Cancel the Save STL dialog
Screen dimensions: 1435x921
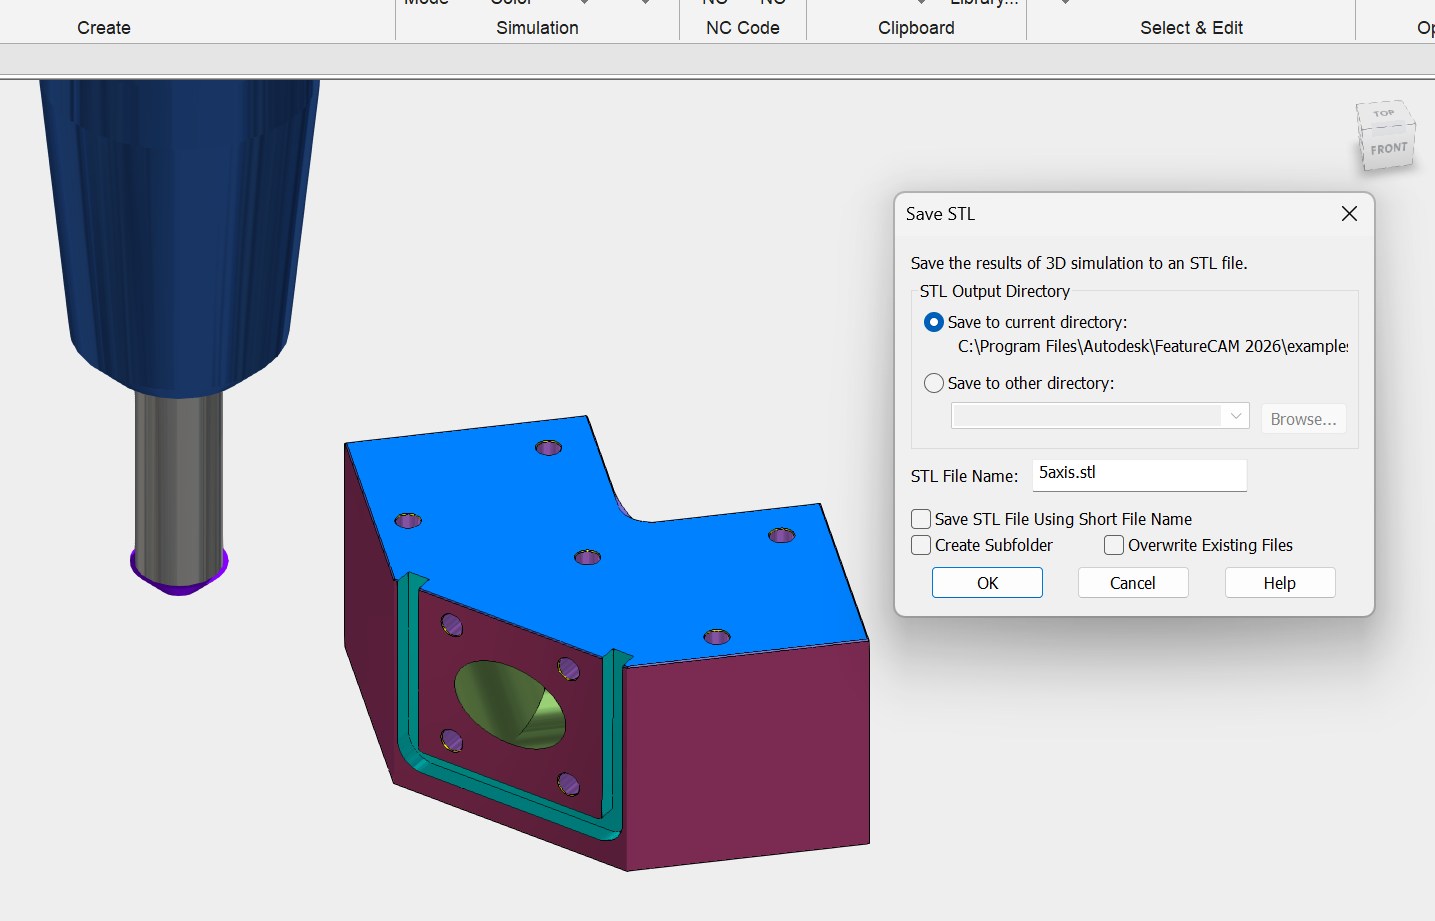click(x=1133, y=583)
